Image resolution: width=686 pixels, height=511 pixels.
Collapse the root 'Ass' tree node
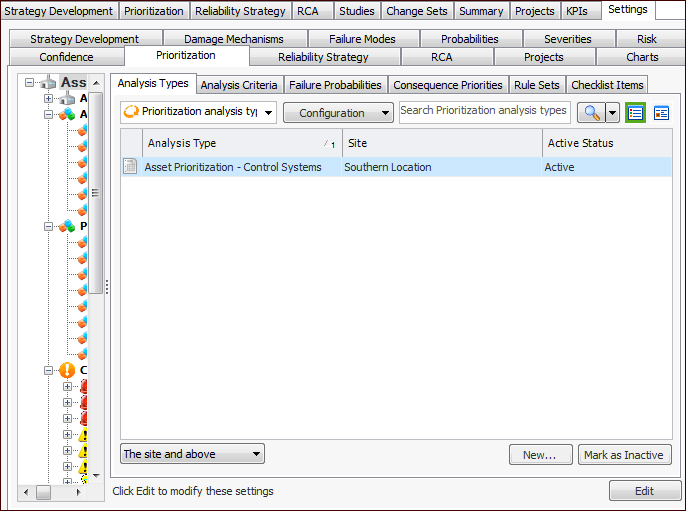coord(29,82)
